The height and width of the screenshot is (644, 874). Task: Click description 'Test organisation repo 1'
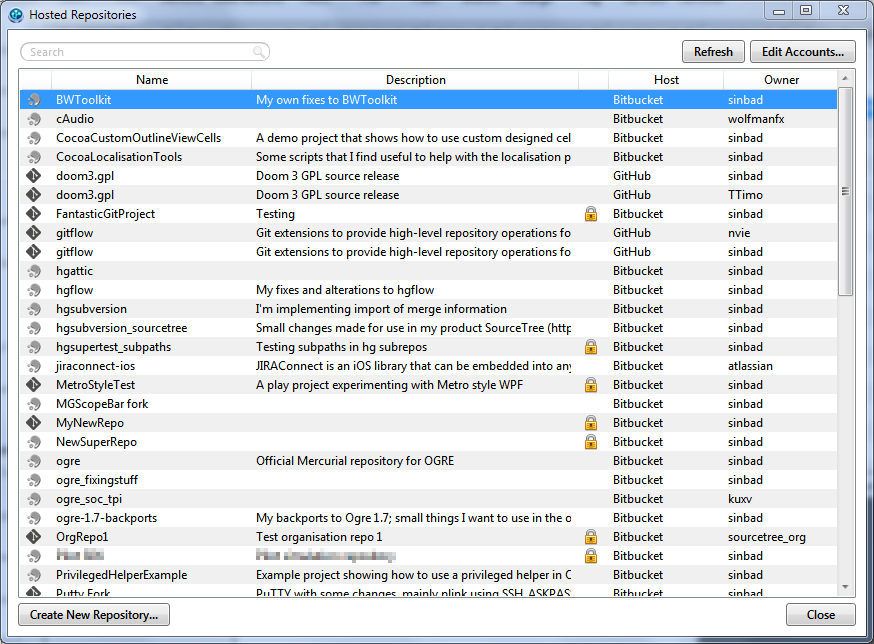click(x=319, y=537)
